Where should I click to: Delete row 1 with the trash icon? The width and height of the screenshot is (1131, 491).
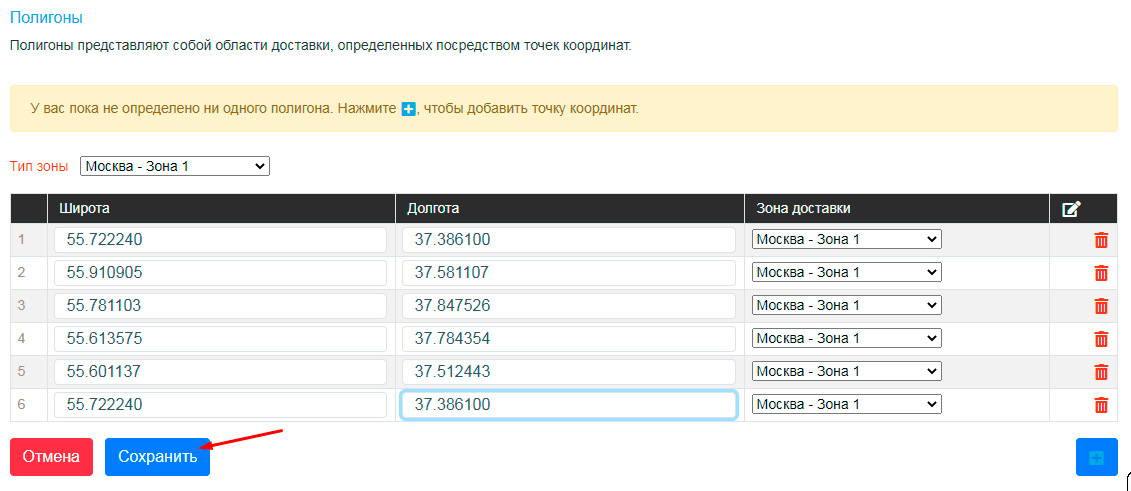tap(1101, 240)
